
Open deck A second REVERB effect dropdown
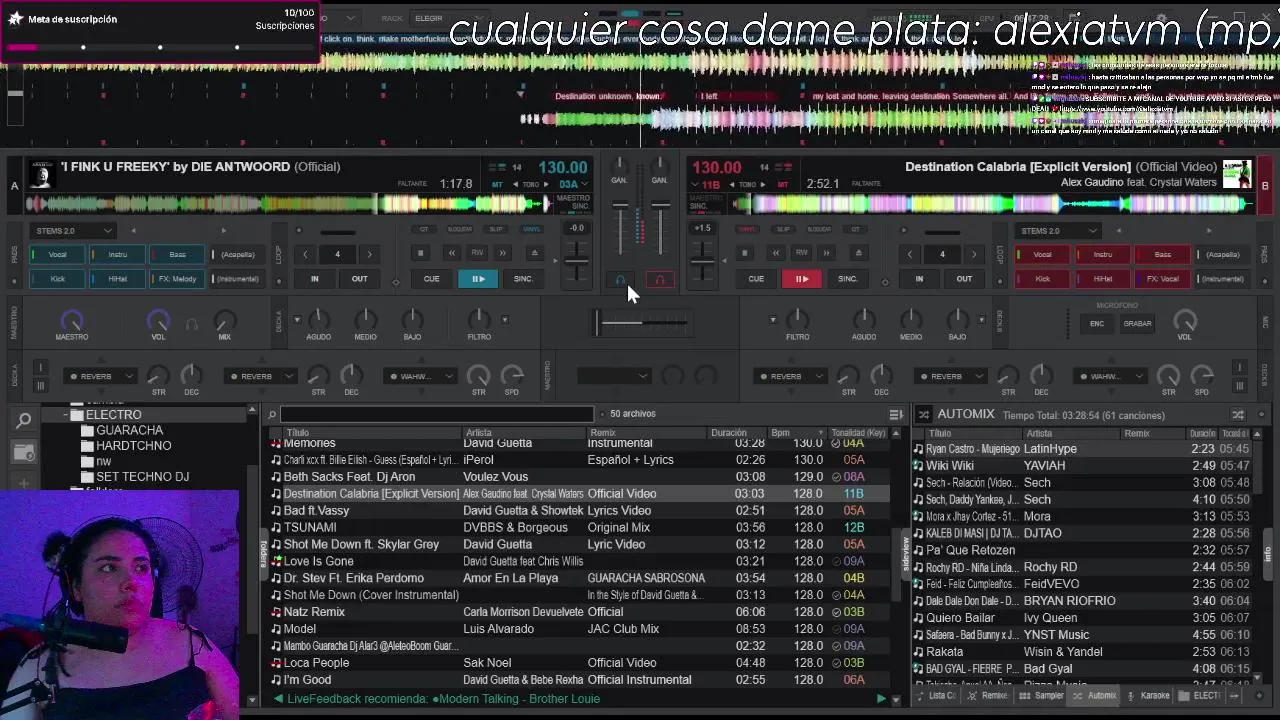(259, 377)
